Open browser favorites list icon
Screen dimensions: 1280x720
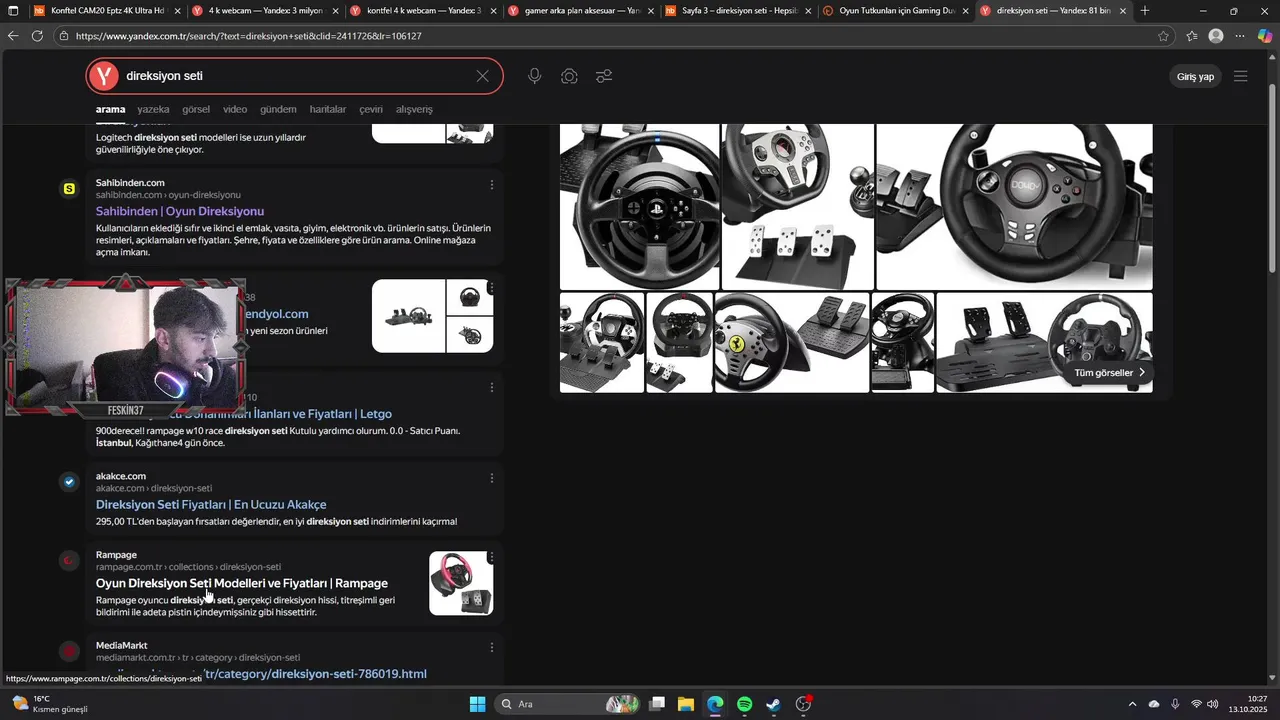[1192, 36]
